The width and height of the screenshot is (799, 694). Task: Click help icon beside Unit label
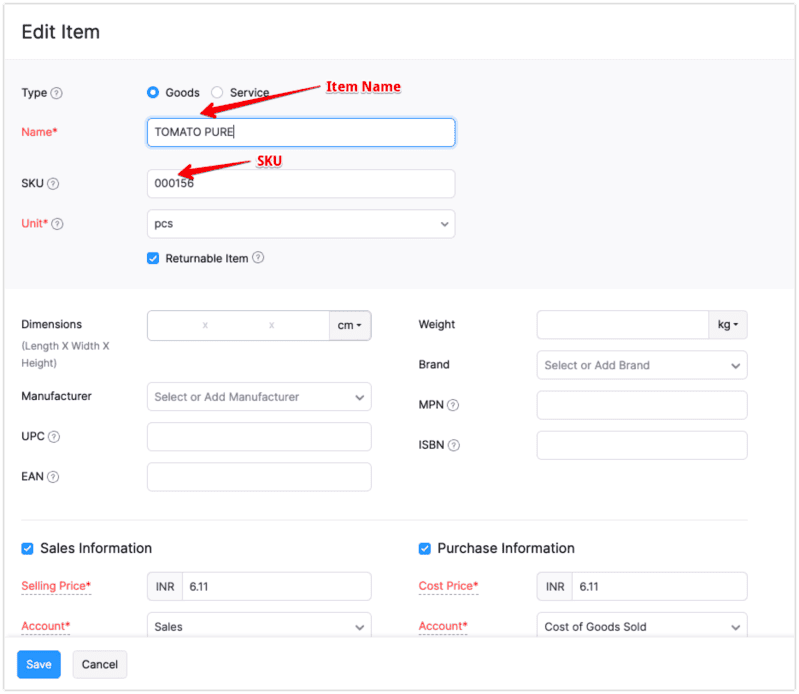pos(57,224)
